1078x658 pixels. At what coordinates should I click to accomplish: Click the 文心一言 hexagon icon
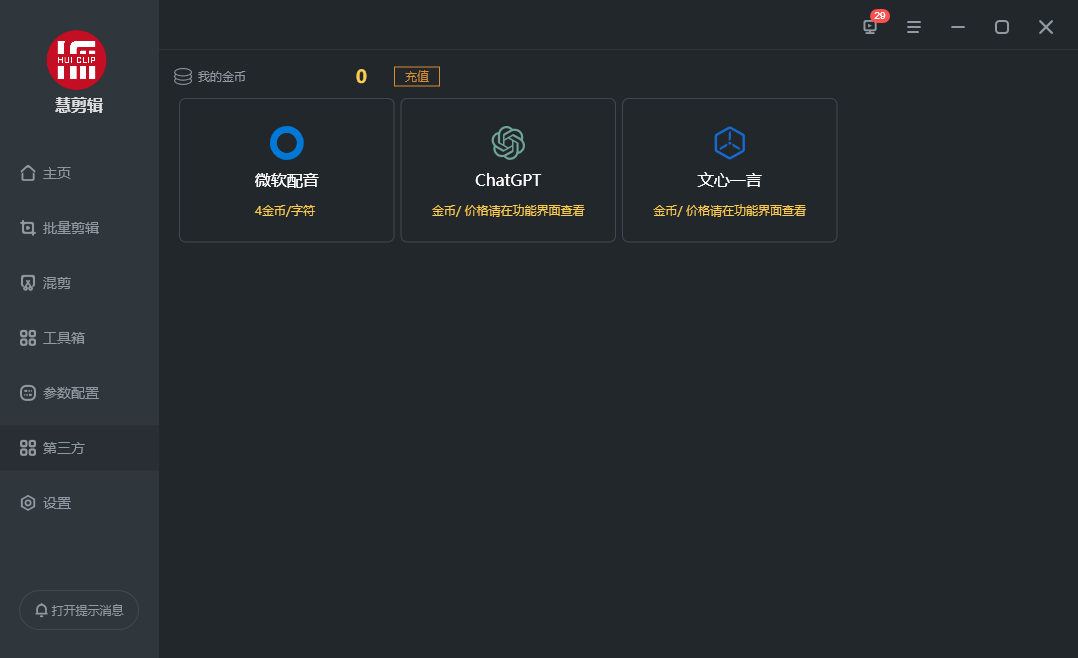pyautogui.click(x=730, y=143)
